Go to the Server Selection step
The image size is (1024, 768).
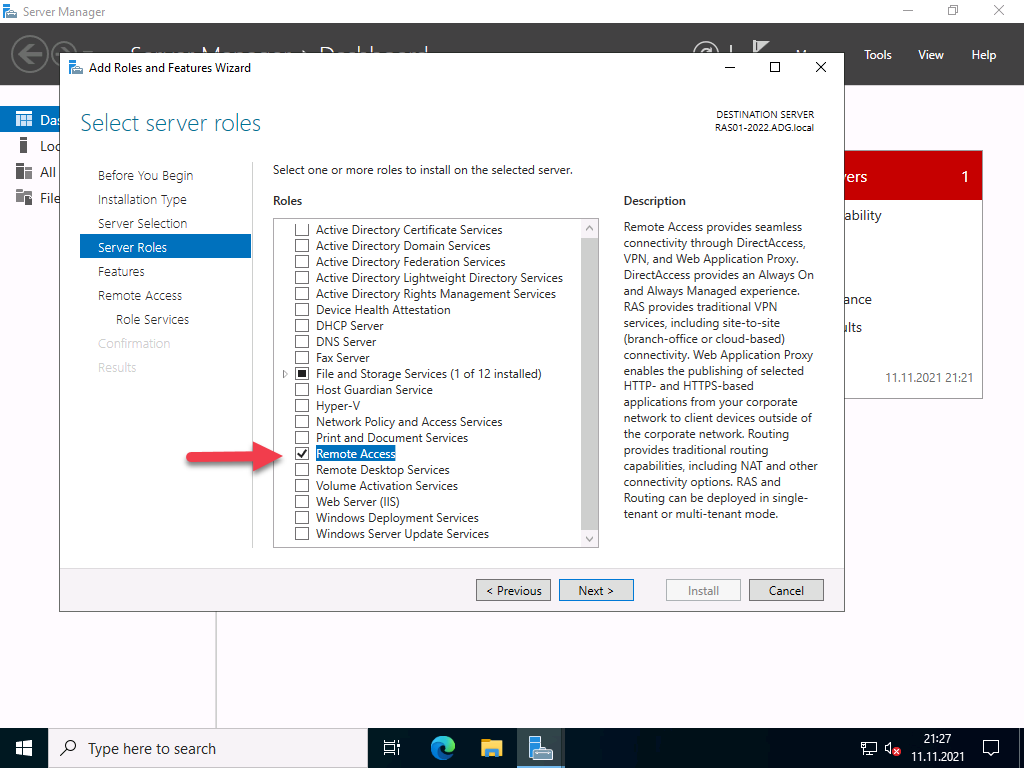click(x=142, y=223)
